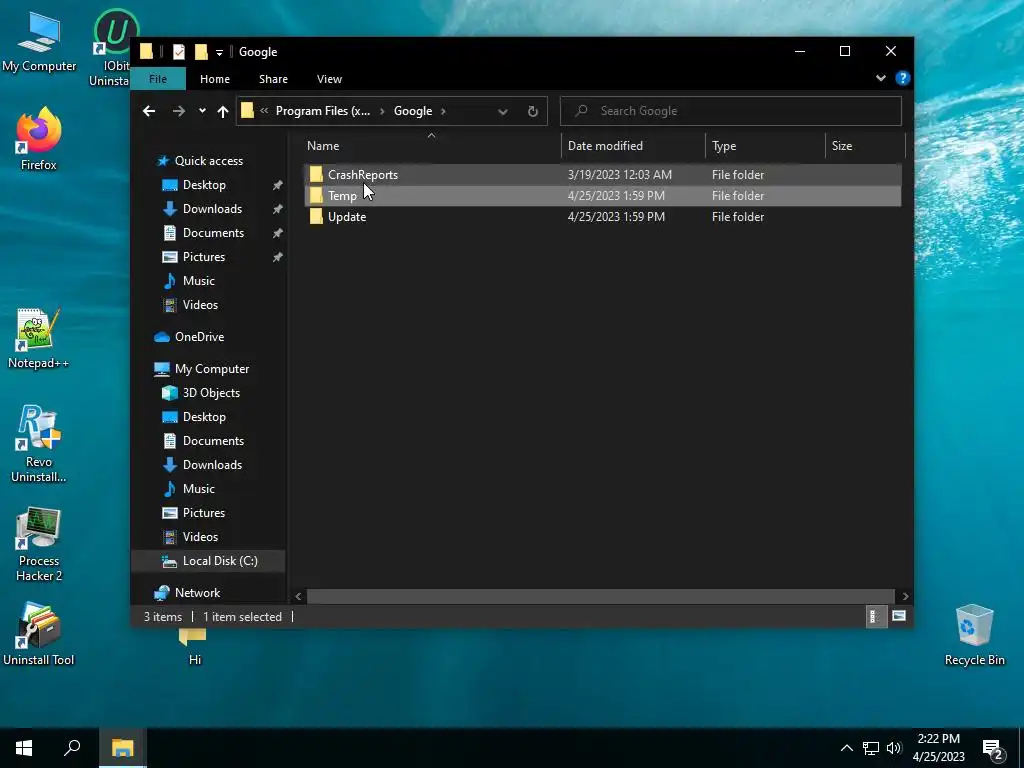Image resolution: width=1024 pixels, height=768 pixels.
Task: Select the Update folder icon
Action: (x=316, y=217)
